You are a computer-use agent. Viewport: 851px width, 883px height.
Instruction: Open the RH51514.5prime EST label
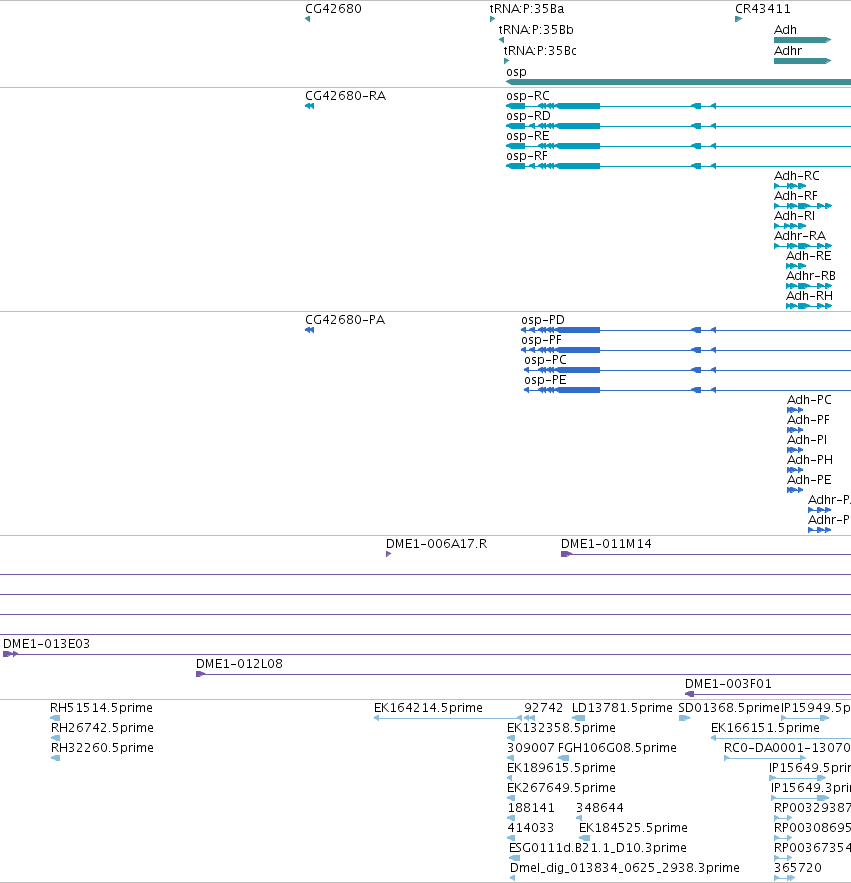click(101, 708)
